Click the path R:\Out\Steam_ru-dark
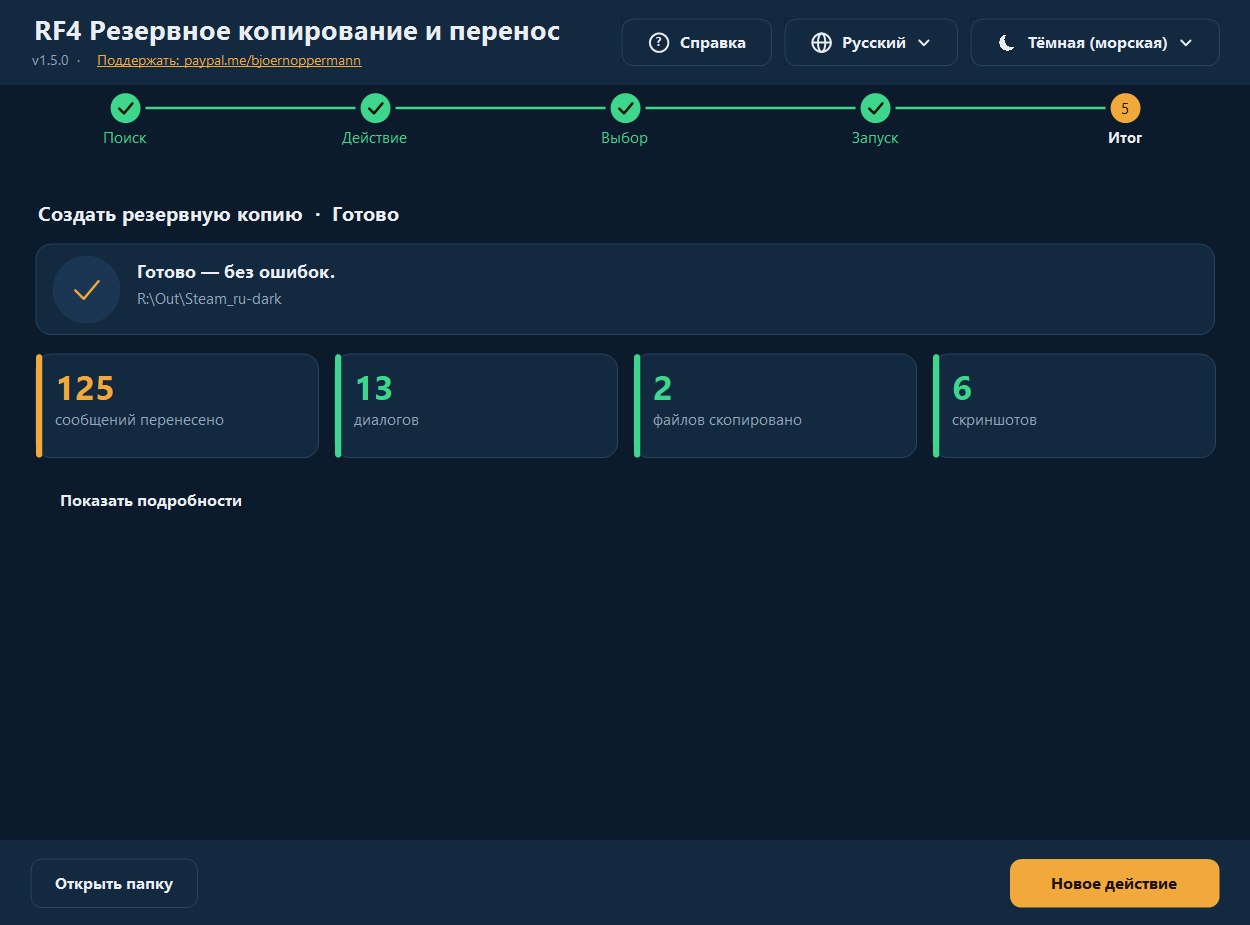 (x=209, y=298)
